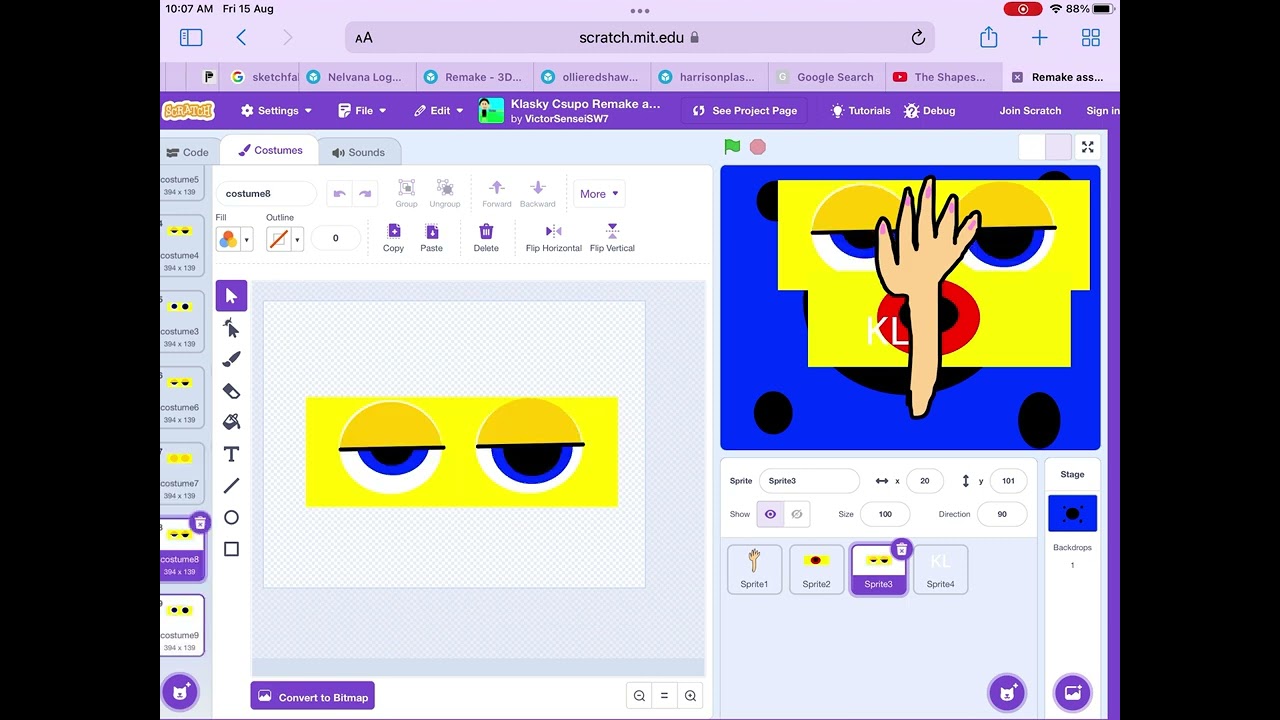Click the Redo arrow icon
The width and height of the screenshot is (1280, 720).
365,194
